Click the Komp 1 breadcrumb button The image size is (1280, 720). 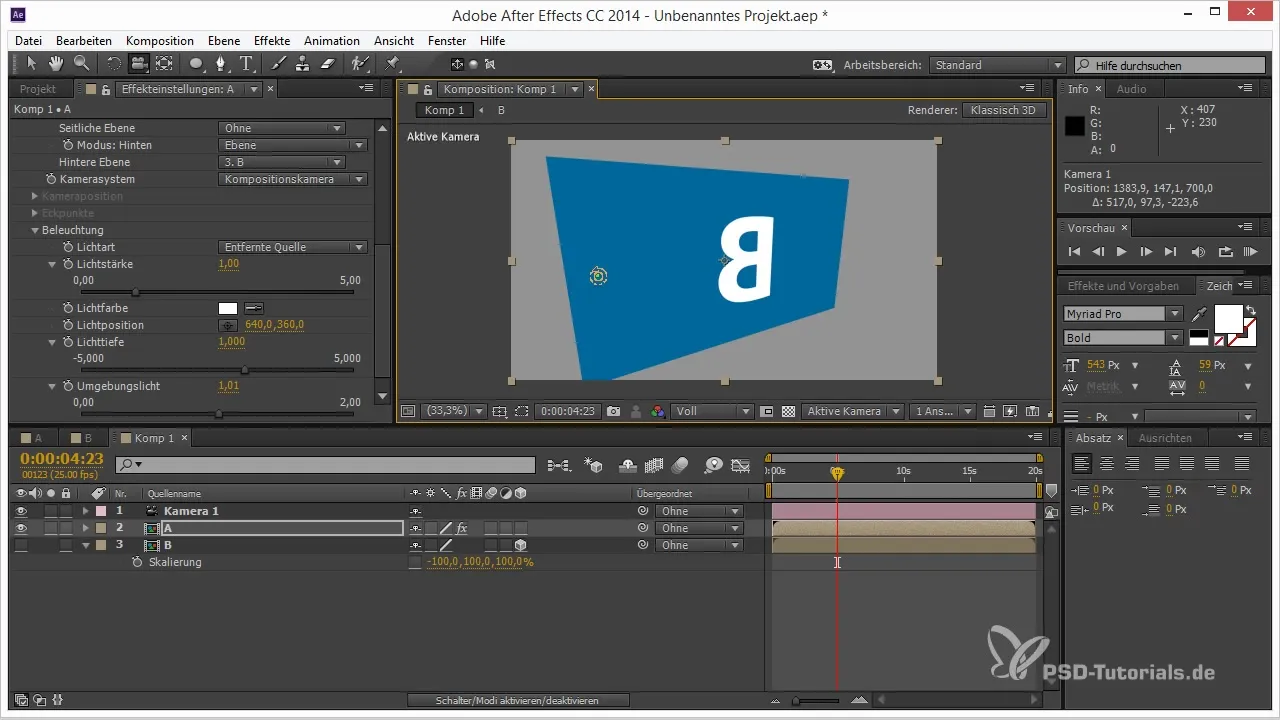(444, 110)
